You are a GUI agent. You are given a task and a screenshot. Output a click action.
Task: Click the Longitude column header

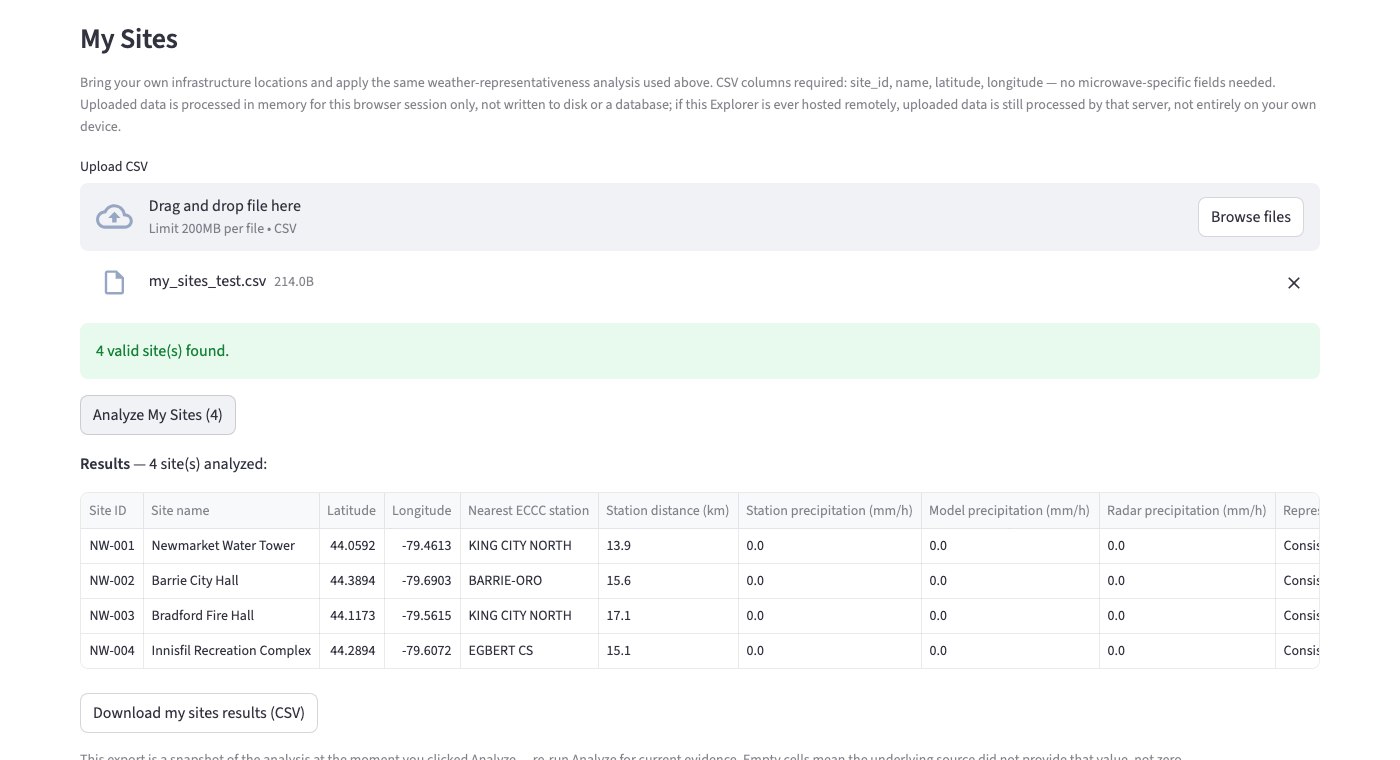coord(422,510)
